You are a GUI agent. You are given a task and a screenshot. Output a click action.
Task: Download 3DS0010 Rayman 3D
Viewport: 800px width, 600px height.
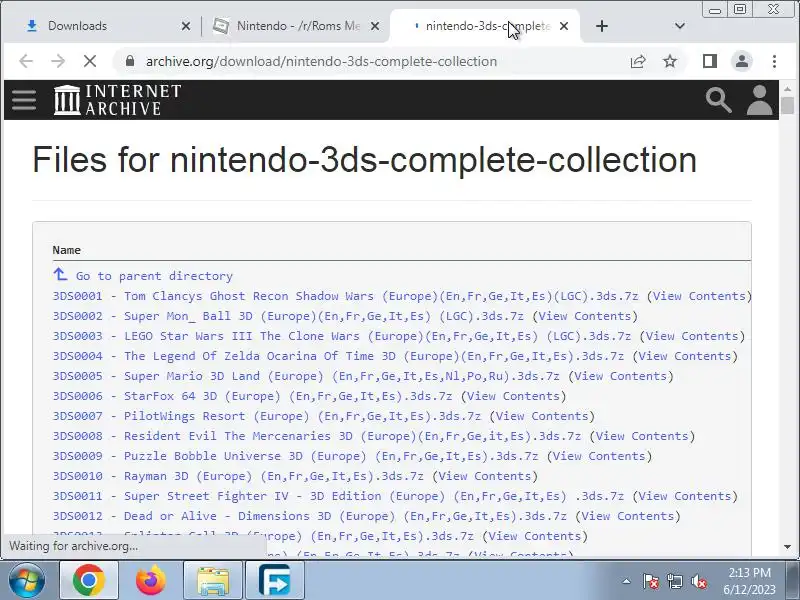tap(238, 476)
